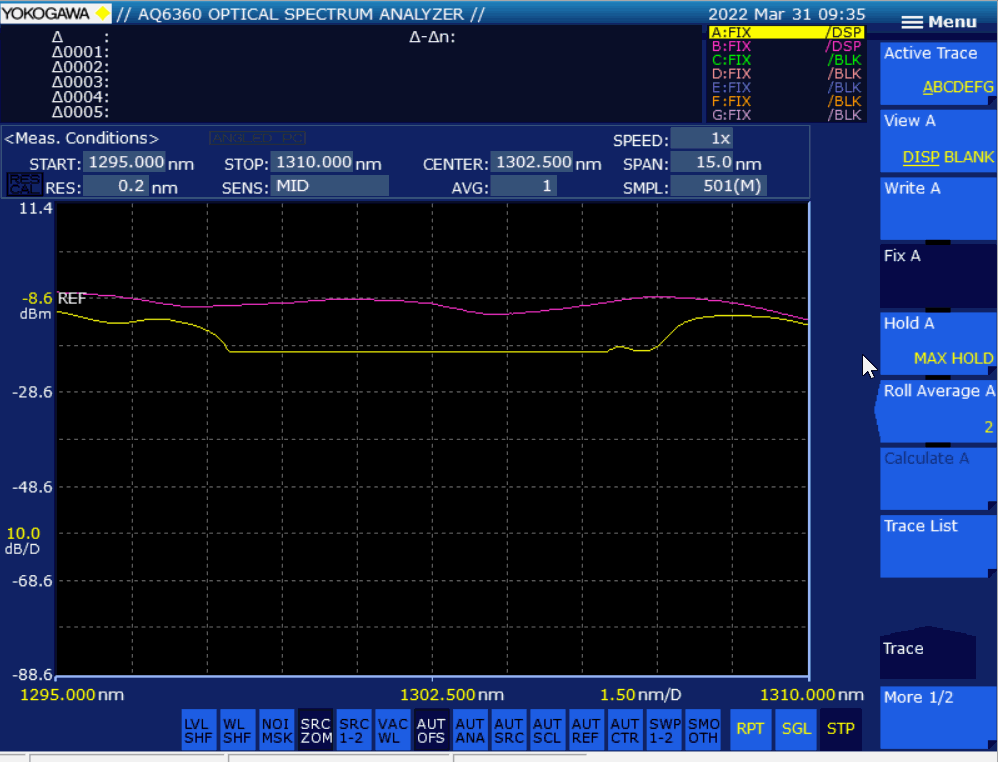Image resolution: width=998 pixels, height=762 pixels.
Task: Toggle the AUT SCL auto scale indicator
Action: 547,730
